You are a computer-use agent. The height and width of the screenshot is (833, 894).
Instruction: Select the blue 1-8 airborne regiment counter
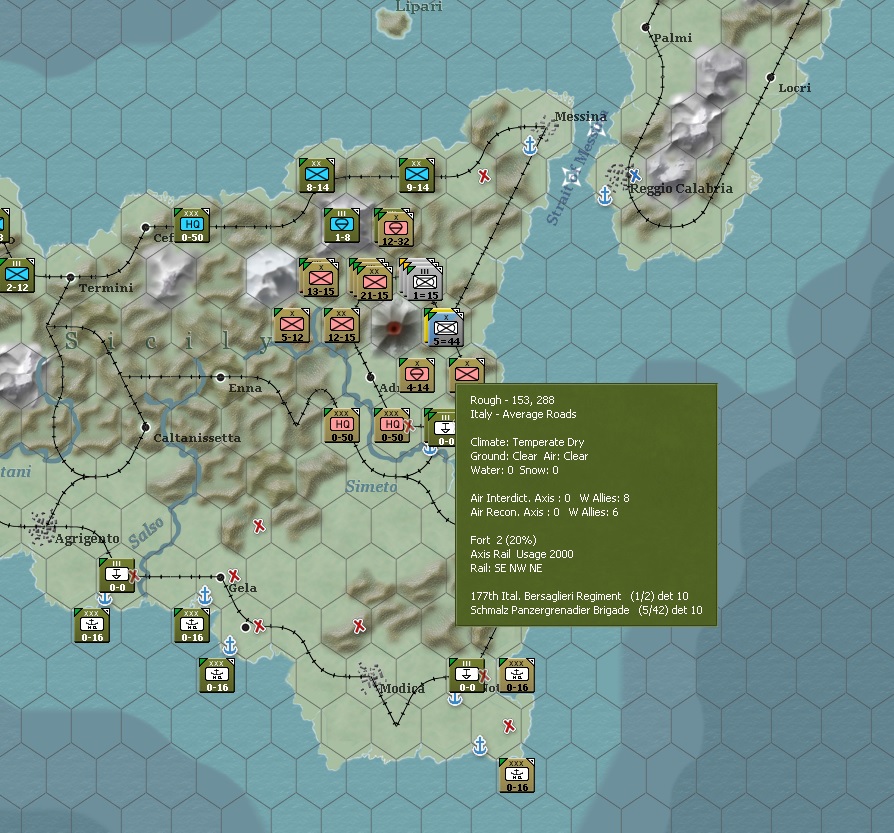click(342, 226)
